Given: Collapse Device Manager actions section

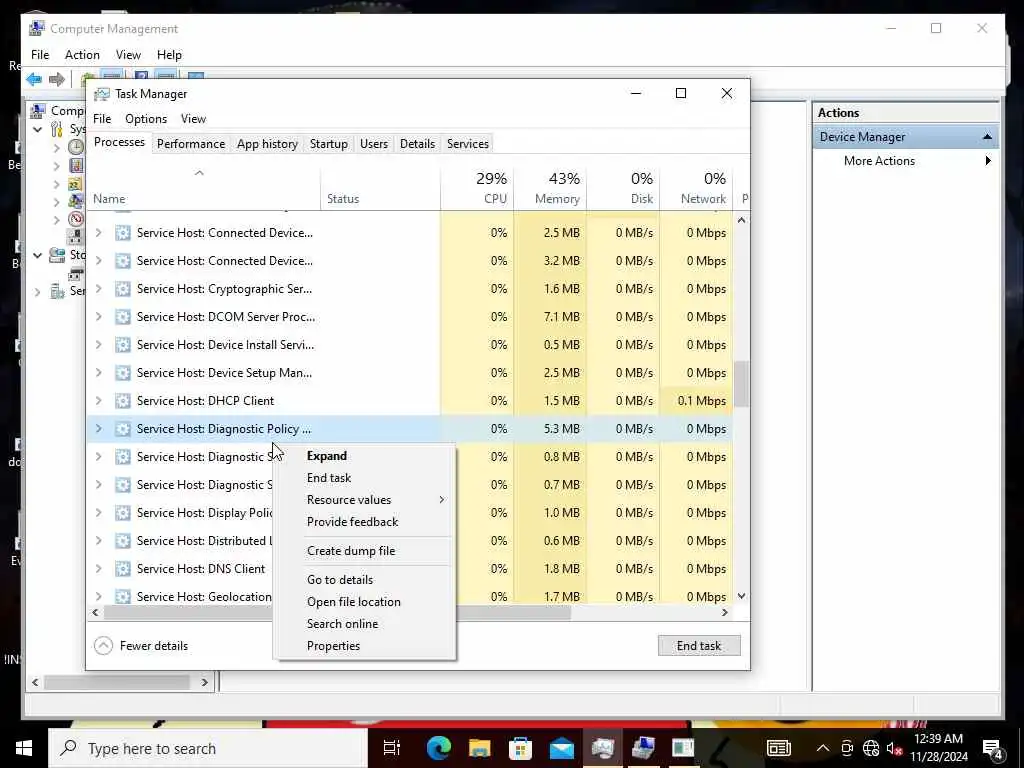Looking at the screenshot, I should [x=987, y=137].
